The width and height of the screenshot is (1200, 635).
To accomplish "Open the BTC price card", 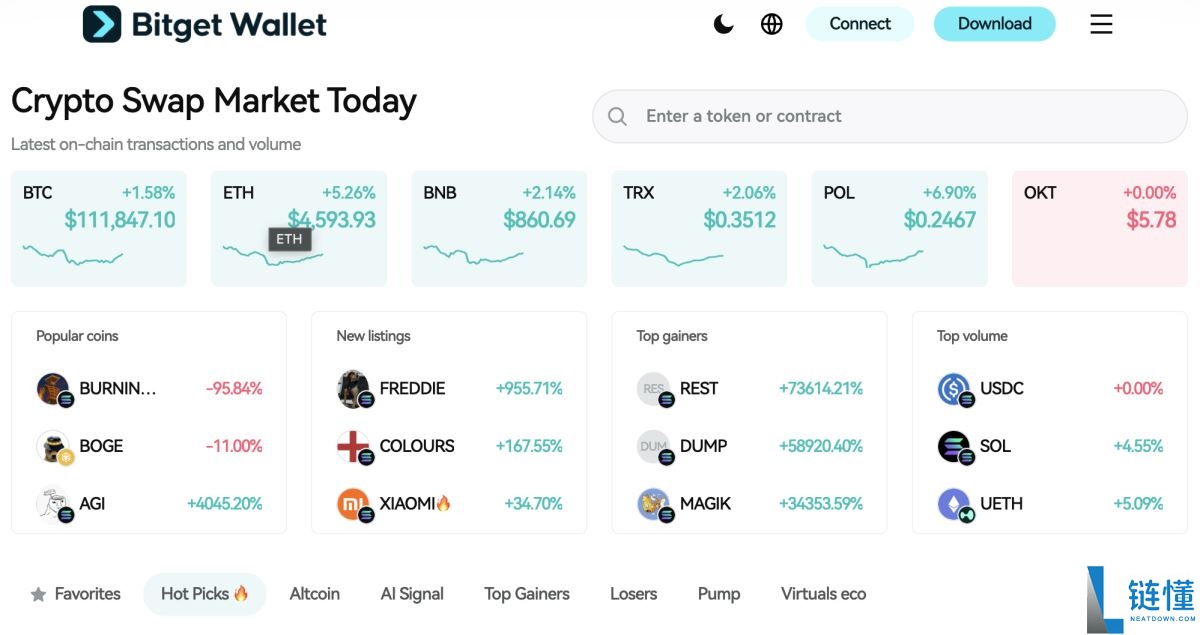I will 98,229.
